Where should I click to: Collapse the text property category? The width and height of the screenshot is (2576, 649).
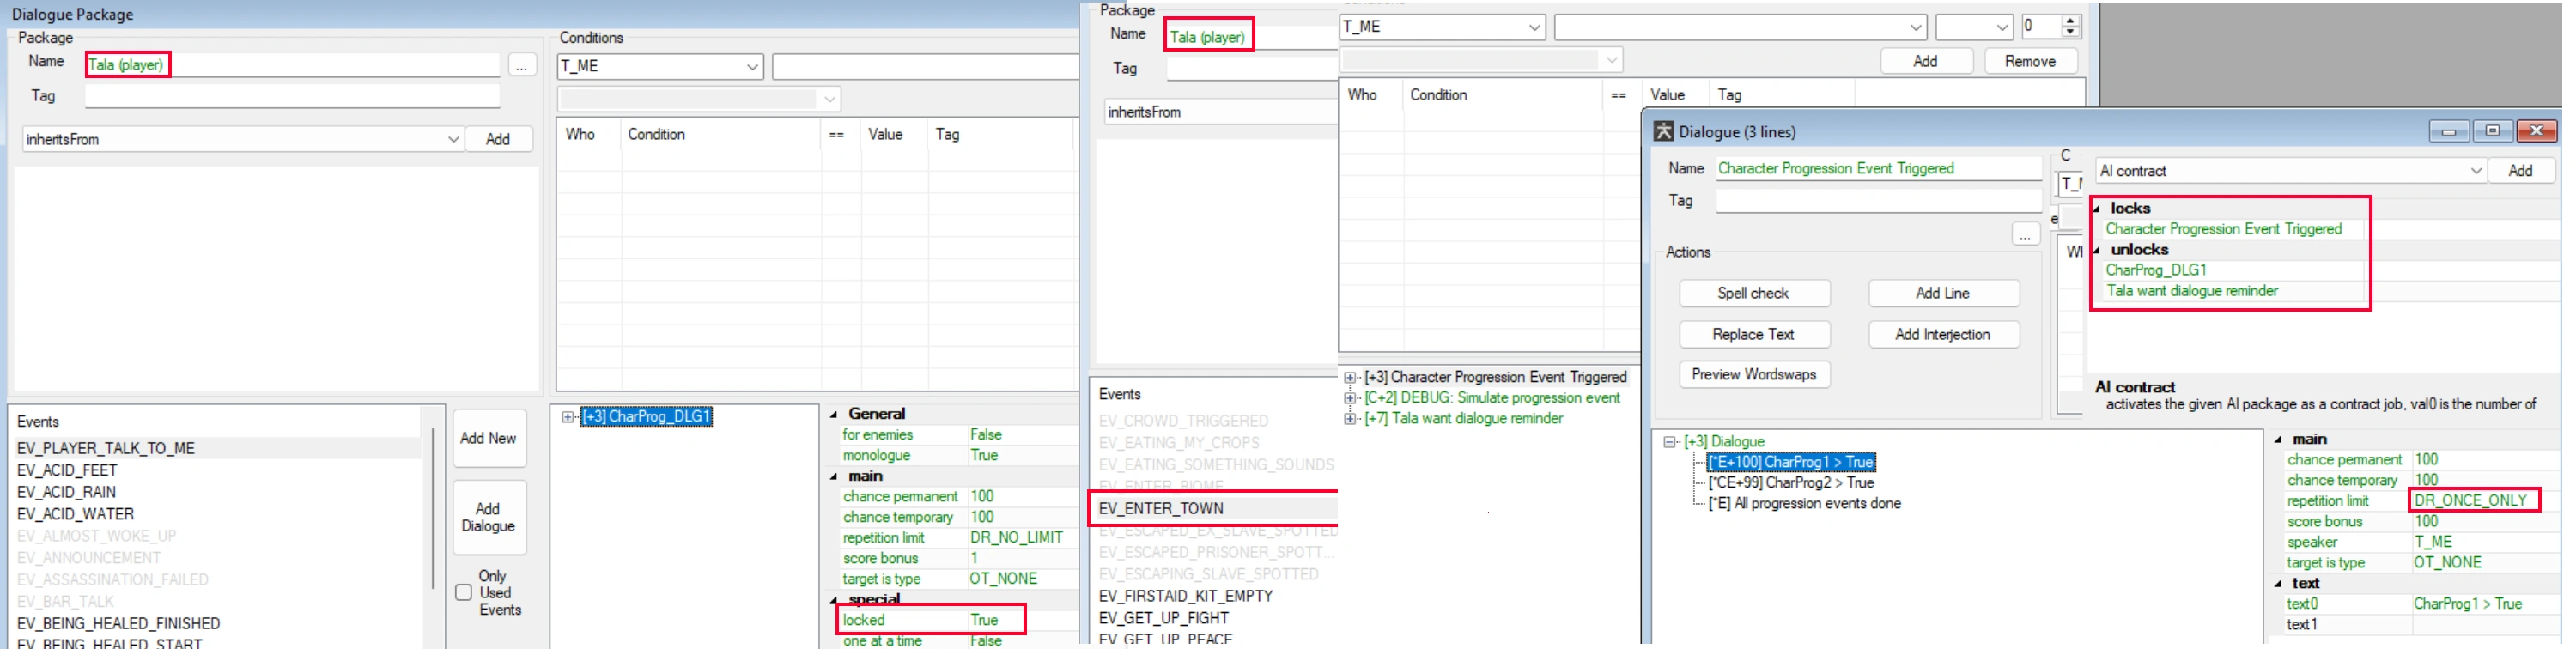click(x=2278, y=584)
